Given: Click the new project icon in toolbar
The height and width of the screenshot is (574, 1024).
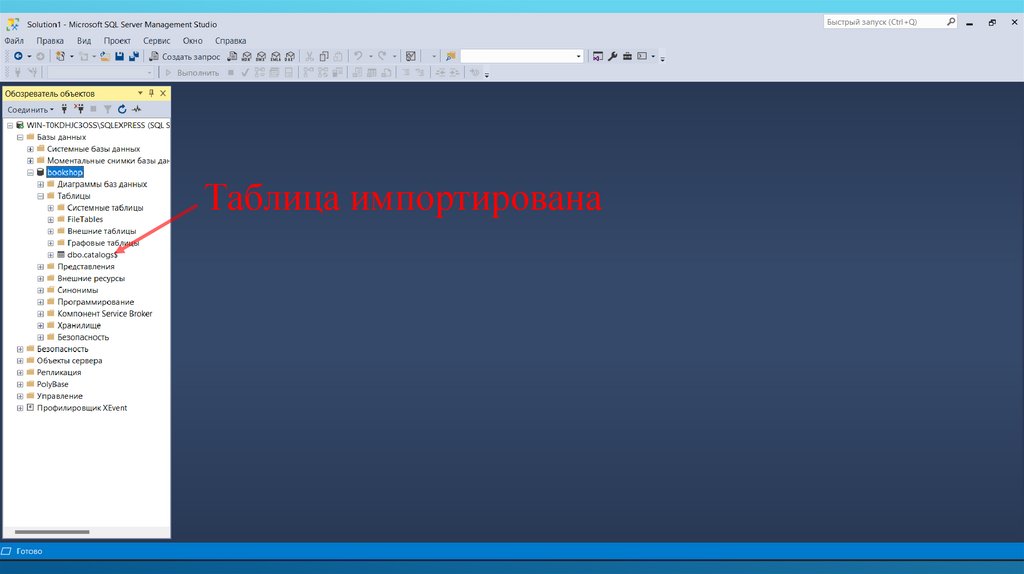Looking at the screenshot, I should pos(60,56).
